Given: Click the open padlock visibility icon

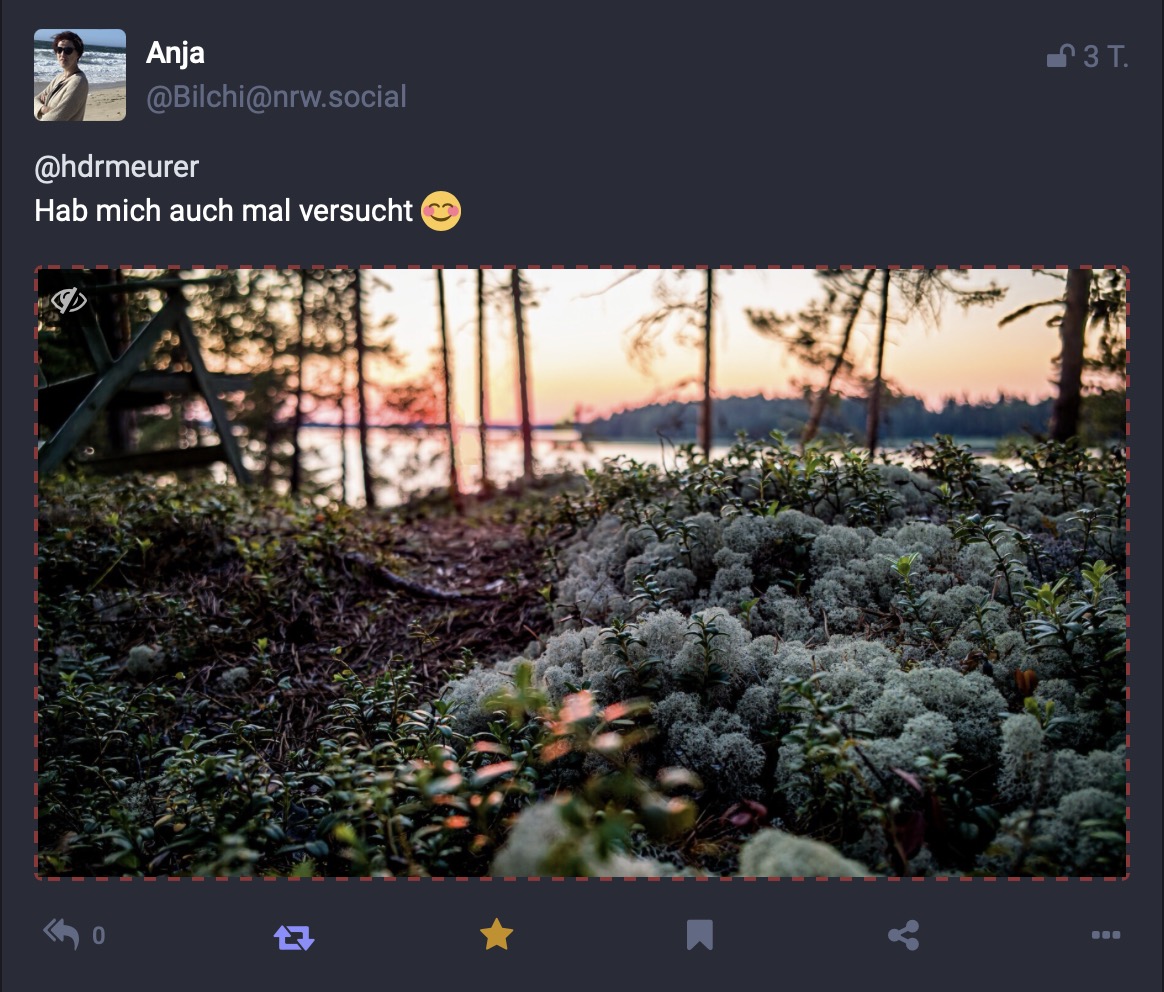Looking at the screenshot, I should point(1061,56).
